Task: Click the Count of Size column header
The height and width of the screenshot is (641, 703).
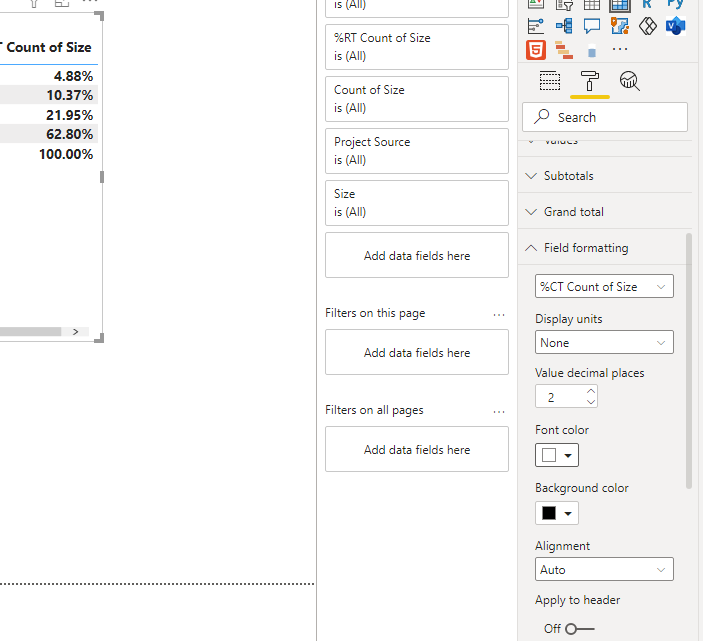Action: pos(48,48)
